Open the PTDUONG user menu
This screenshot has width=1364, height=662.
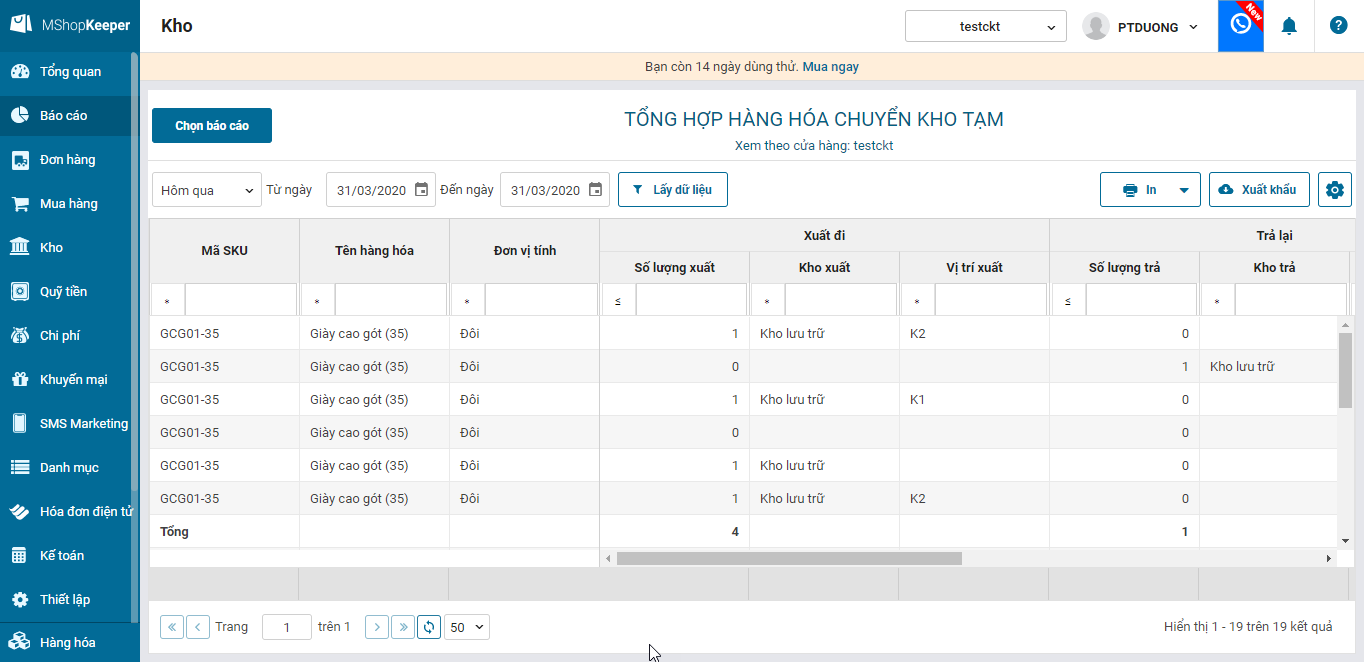[x=1141, y=27]
